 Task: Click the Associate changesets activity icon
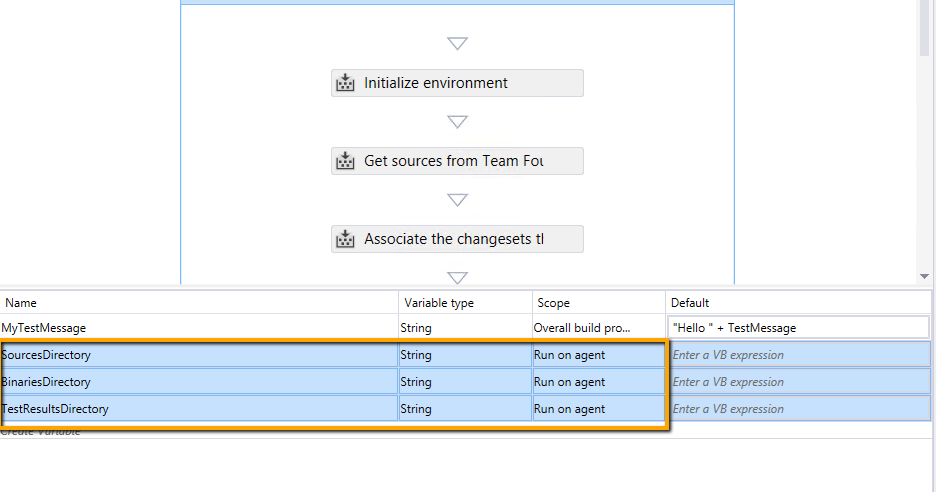pos(346,239)
